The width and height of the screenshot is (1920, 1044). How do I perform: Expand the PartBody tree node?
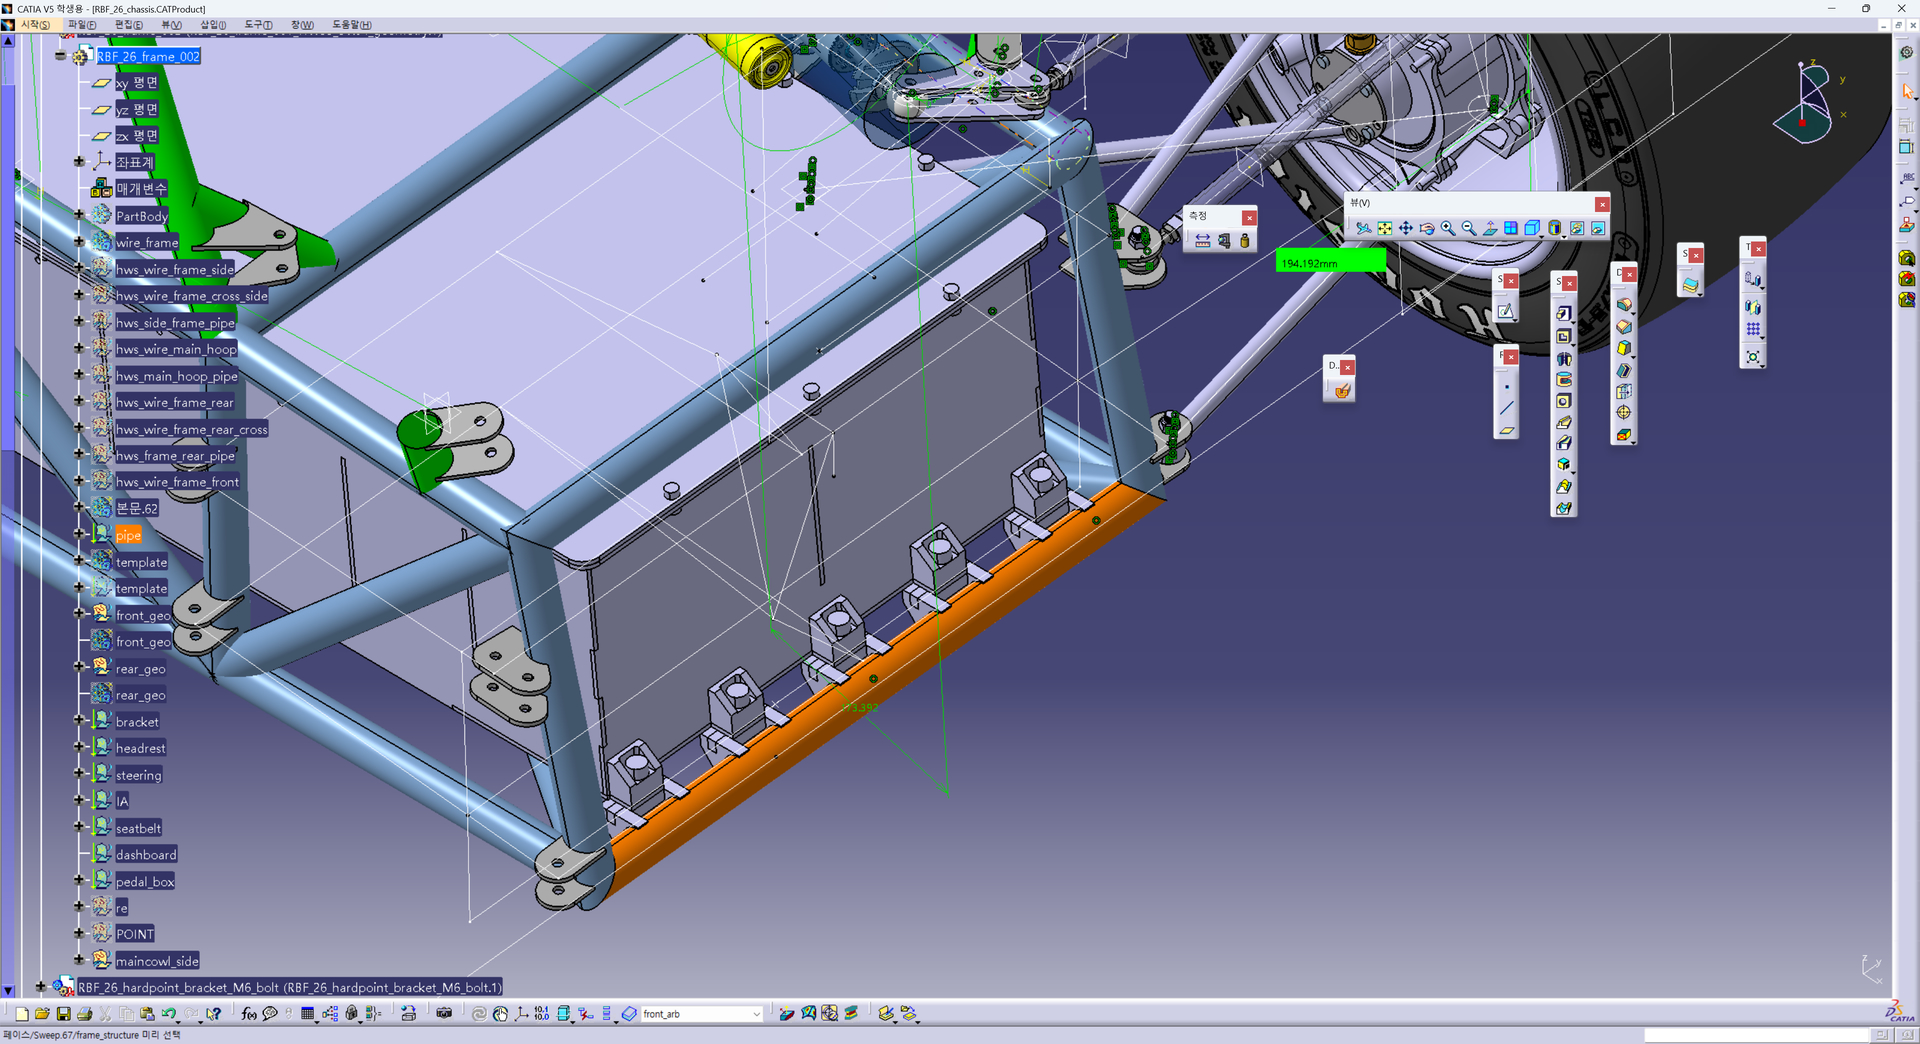pos(79,215)
